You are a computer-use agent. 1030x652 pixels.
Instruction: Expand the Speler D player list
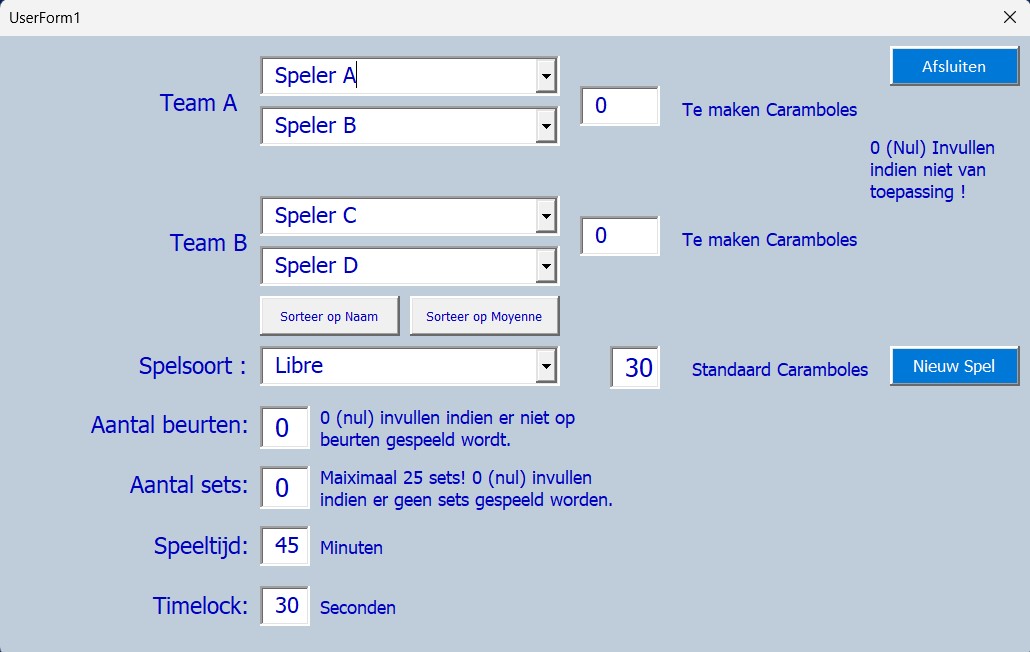[x=546, y=266]
